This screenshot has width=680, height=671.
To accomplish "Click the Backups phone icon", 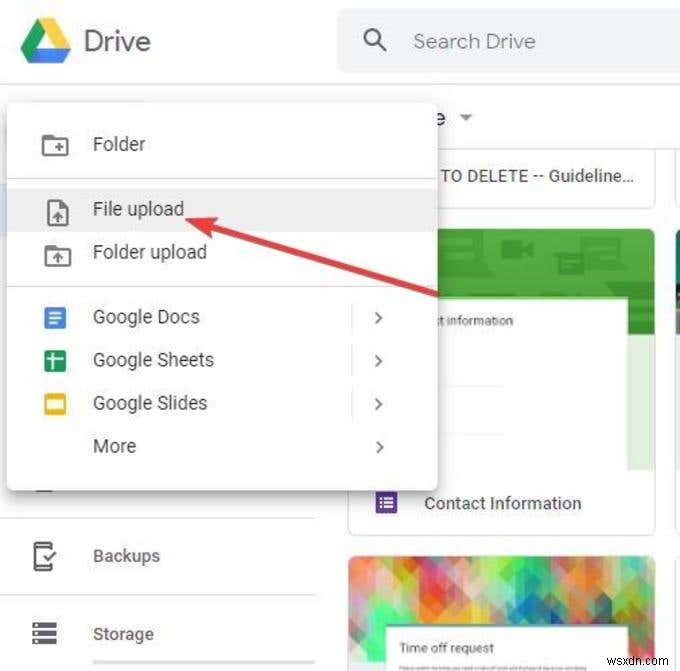I will click(x=44, y=556).
